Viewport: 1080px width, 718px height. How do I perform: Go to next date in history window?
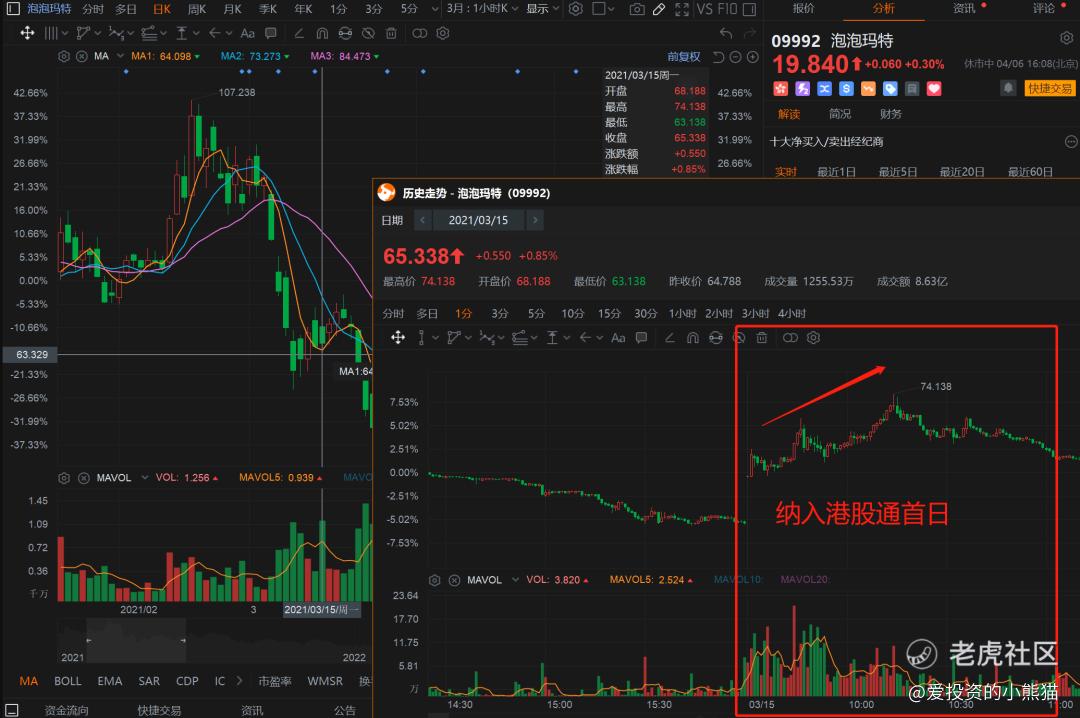pyautogui.click(x=534, y=220)
